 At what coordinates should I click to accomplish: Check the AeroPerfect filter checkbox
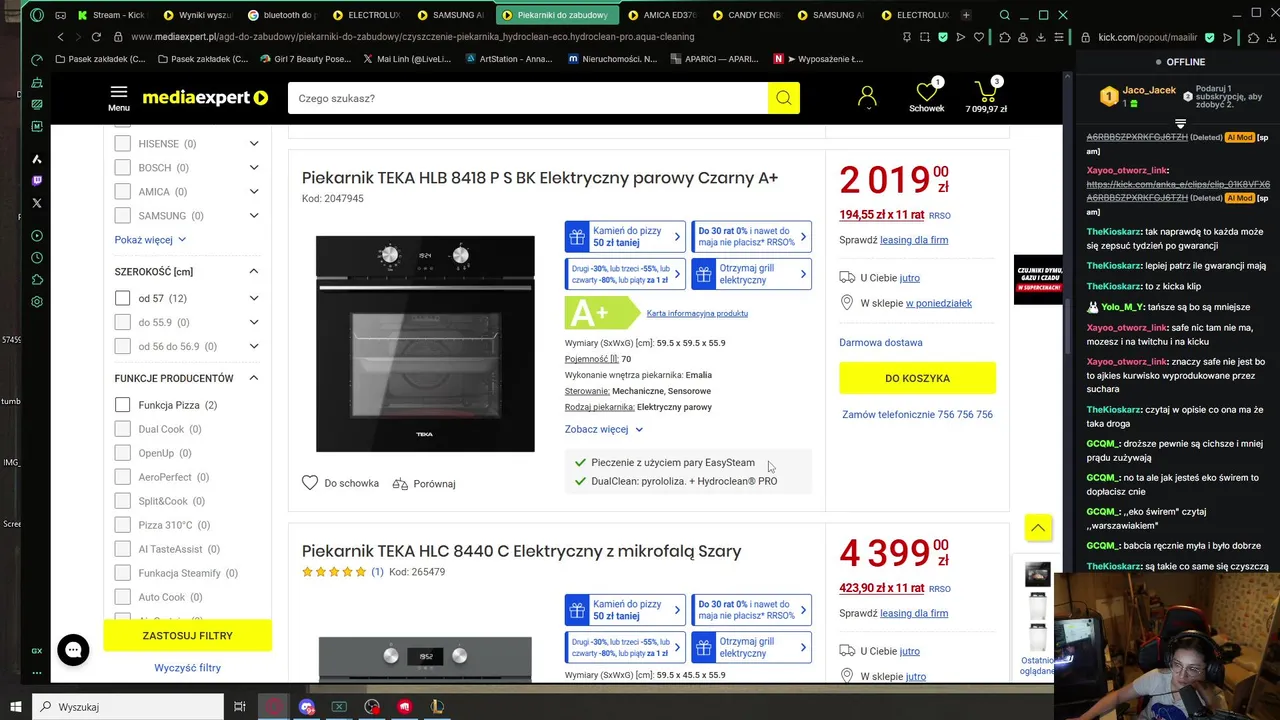[122, 477]
